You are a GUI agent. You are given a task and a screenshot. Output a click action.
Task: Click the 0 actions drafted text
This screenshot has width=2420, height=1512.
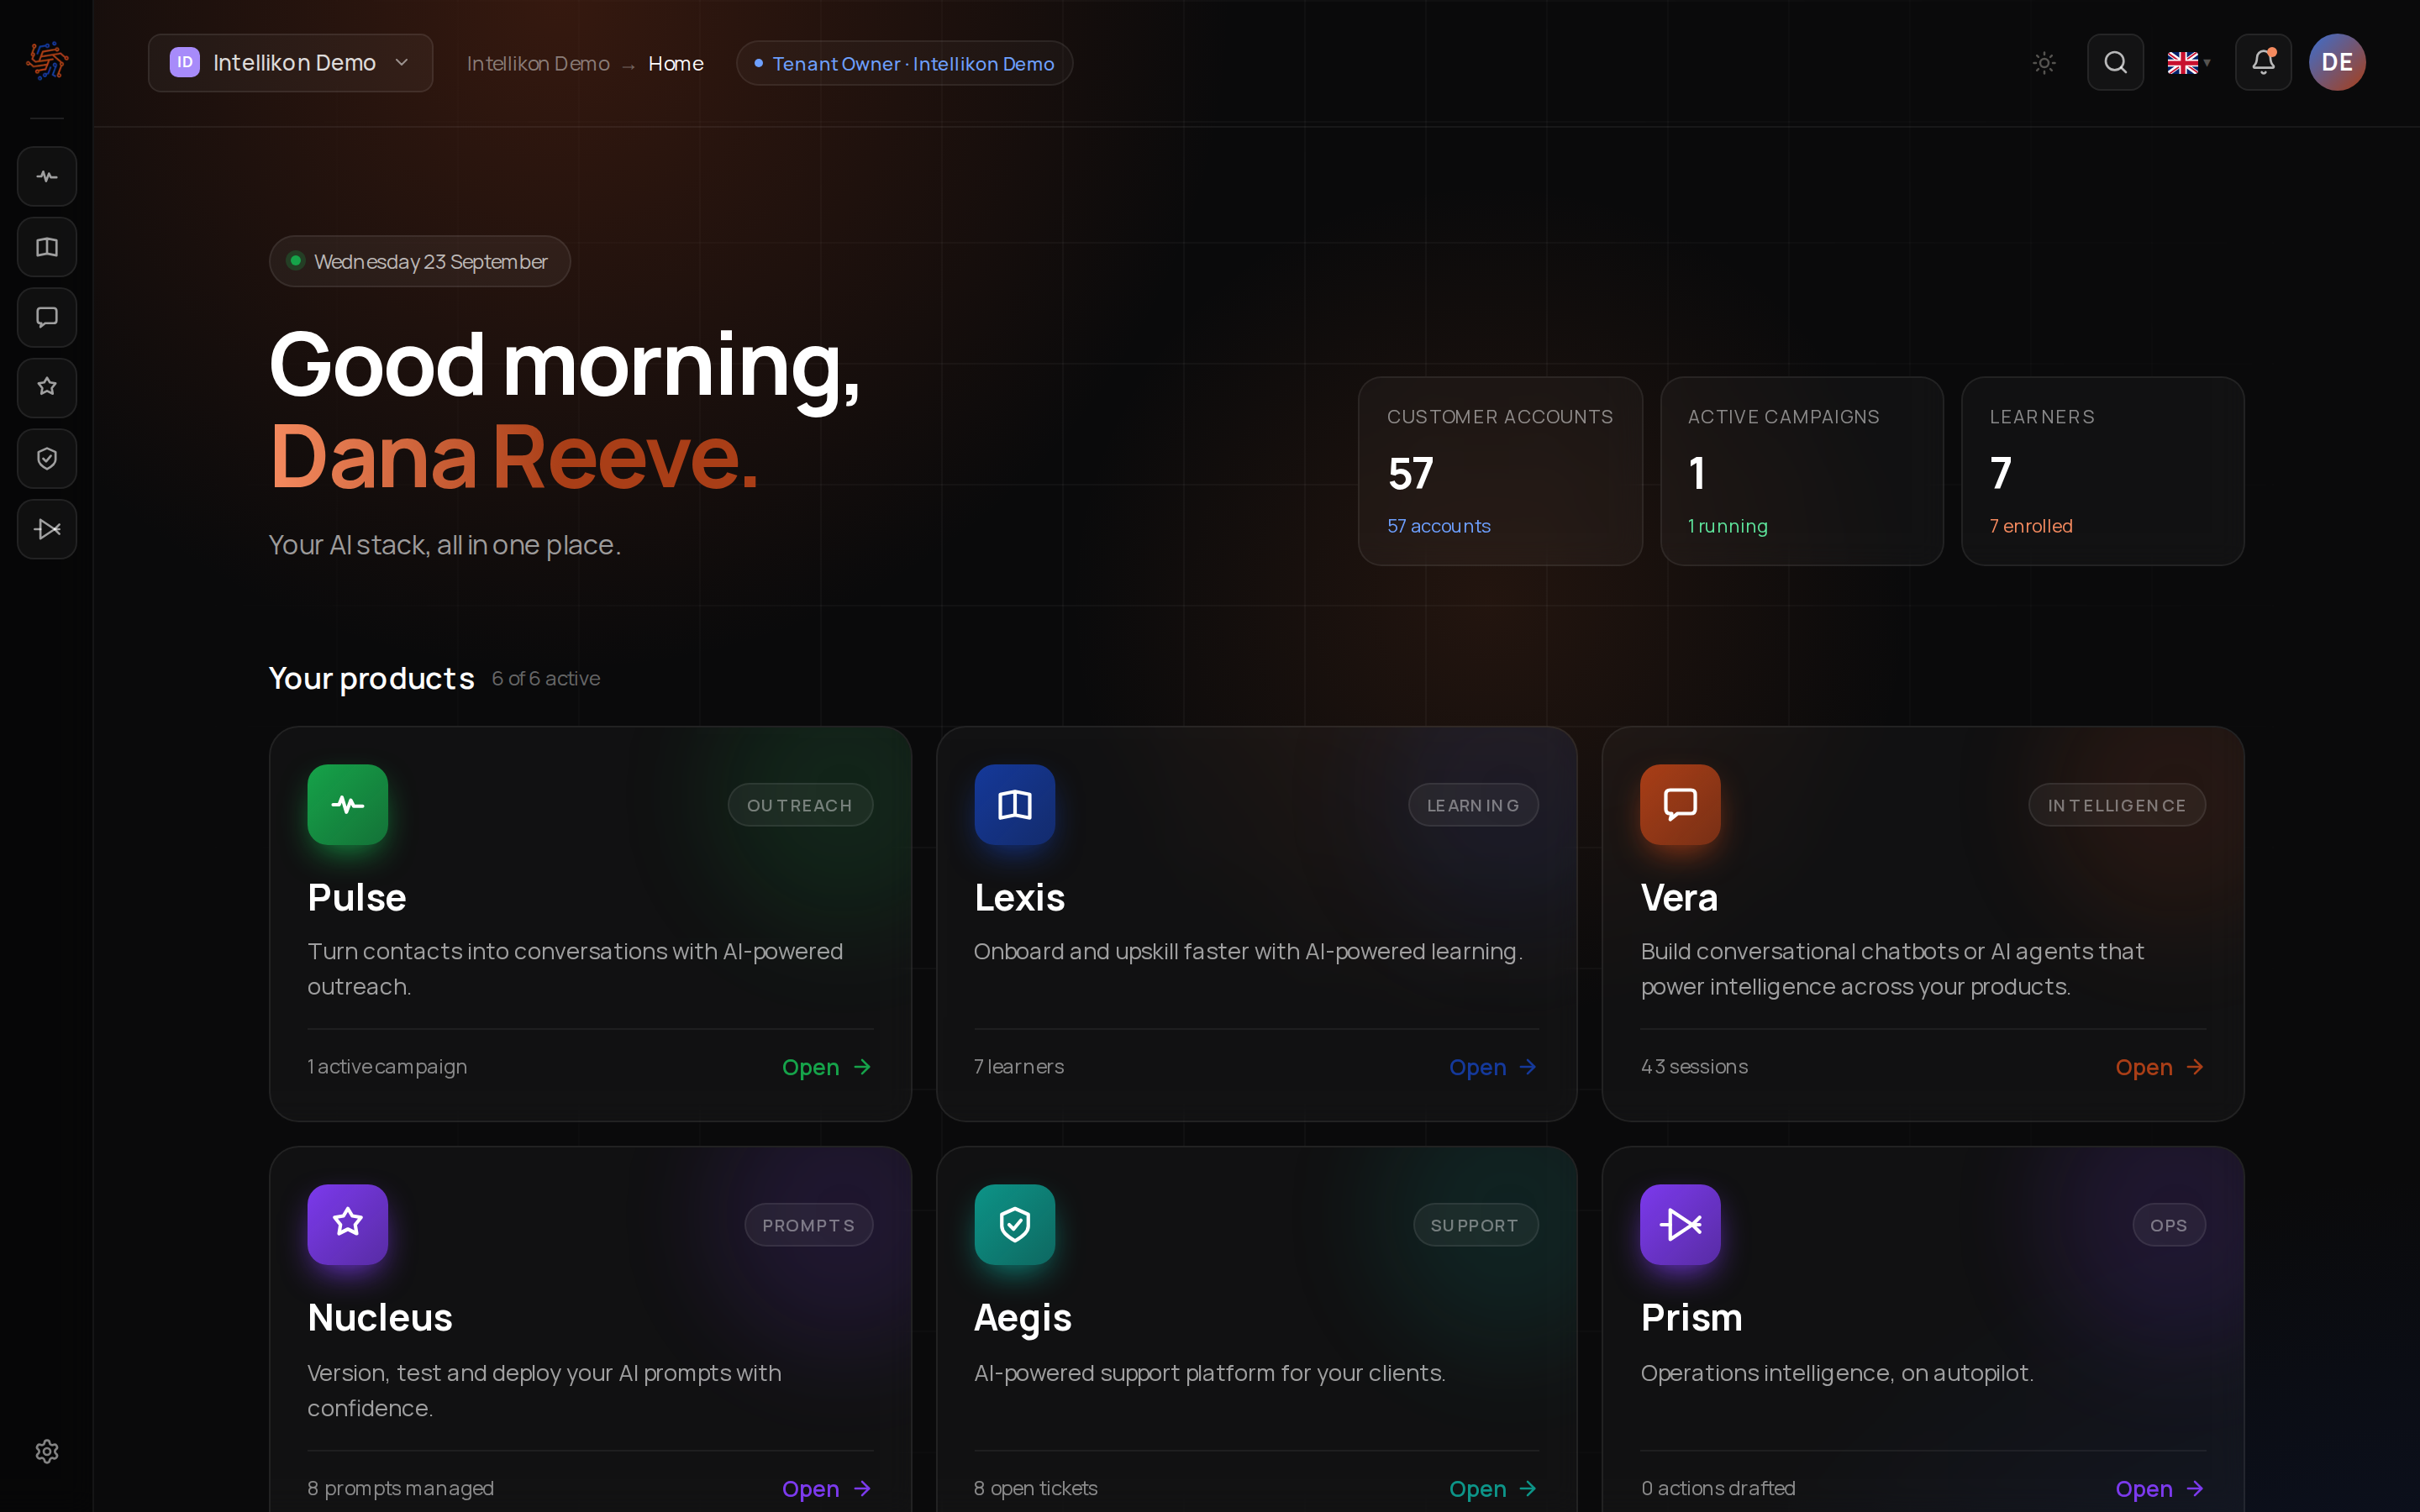1718,1488
